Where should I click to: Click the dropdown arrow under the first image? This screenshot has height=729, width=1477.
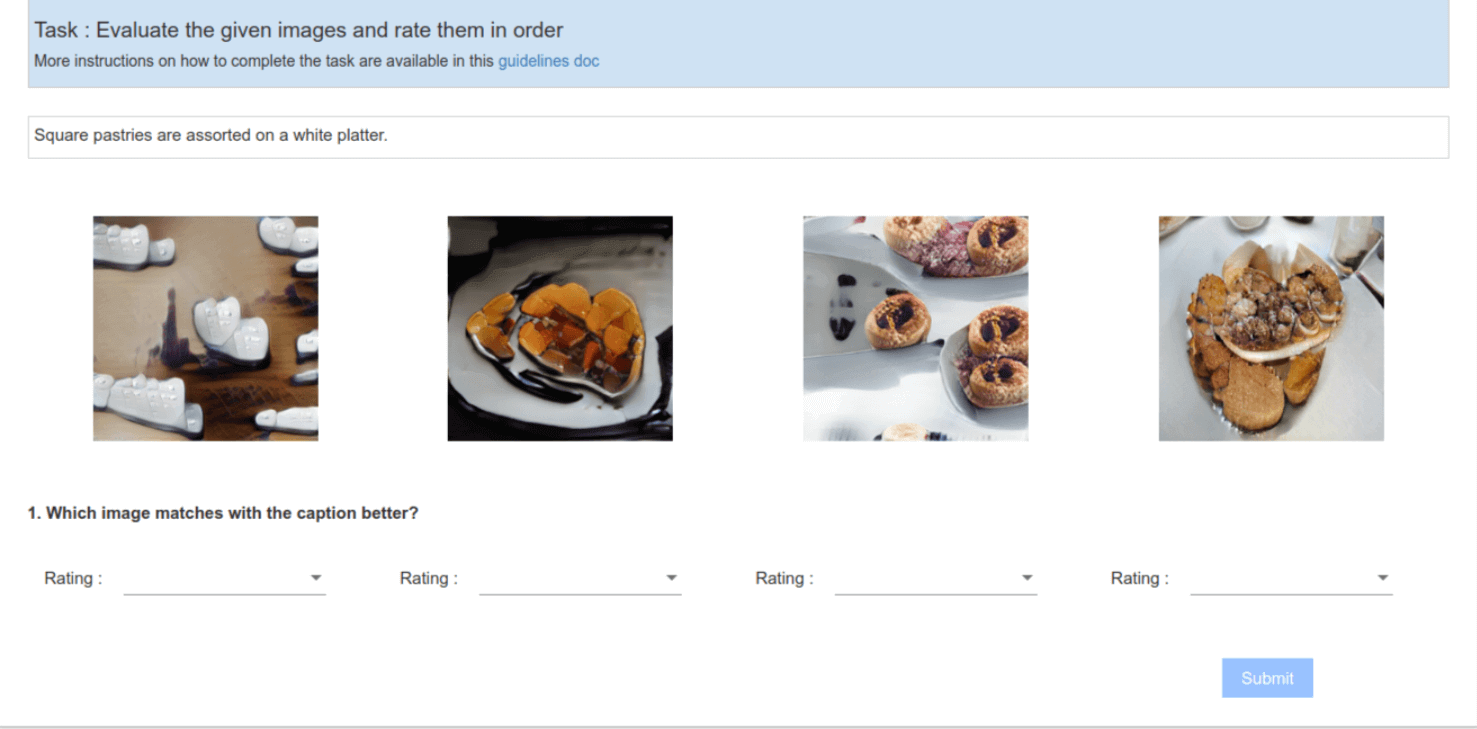316,578
